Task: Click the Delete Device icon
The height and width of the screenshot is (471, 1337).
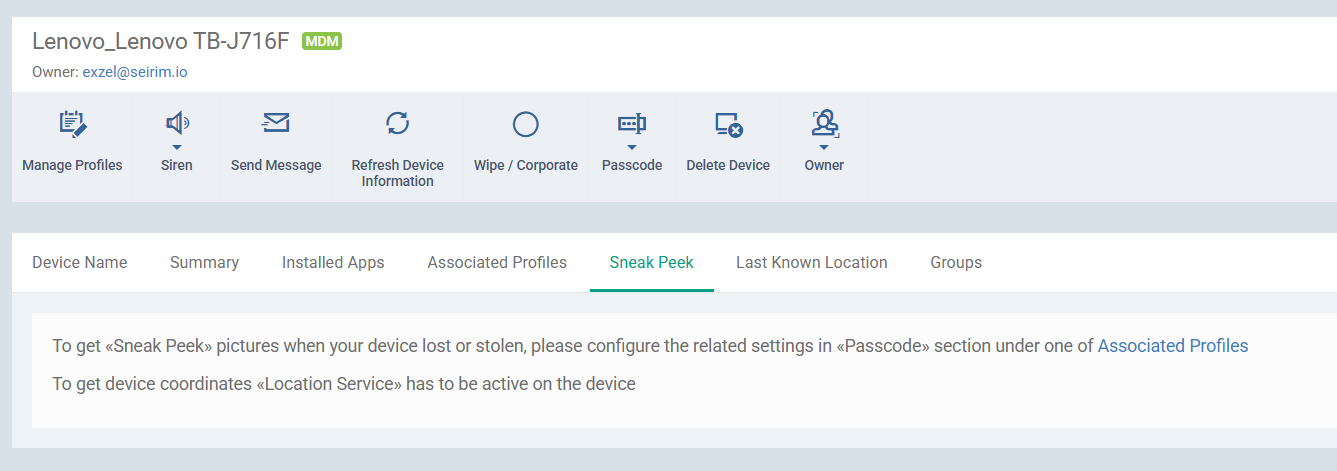Action: (x=728, y=124)
